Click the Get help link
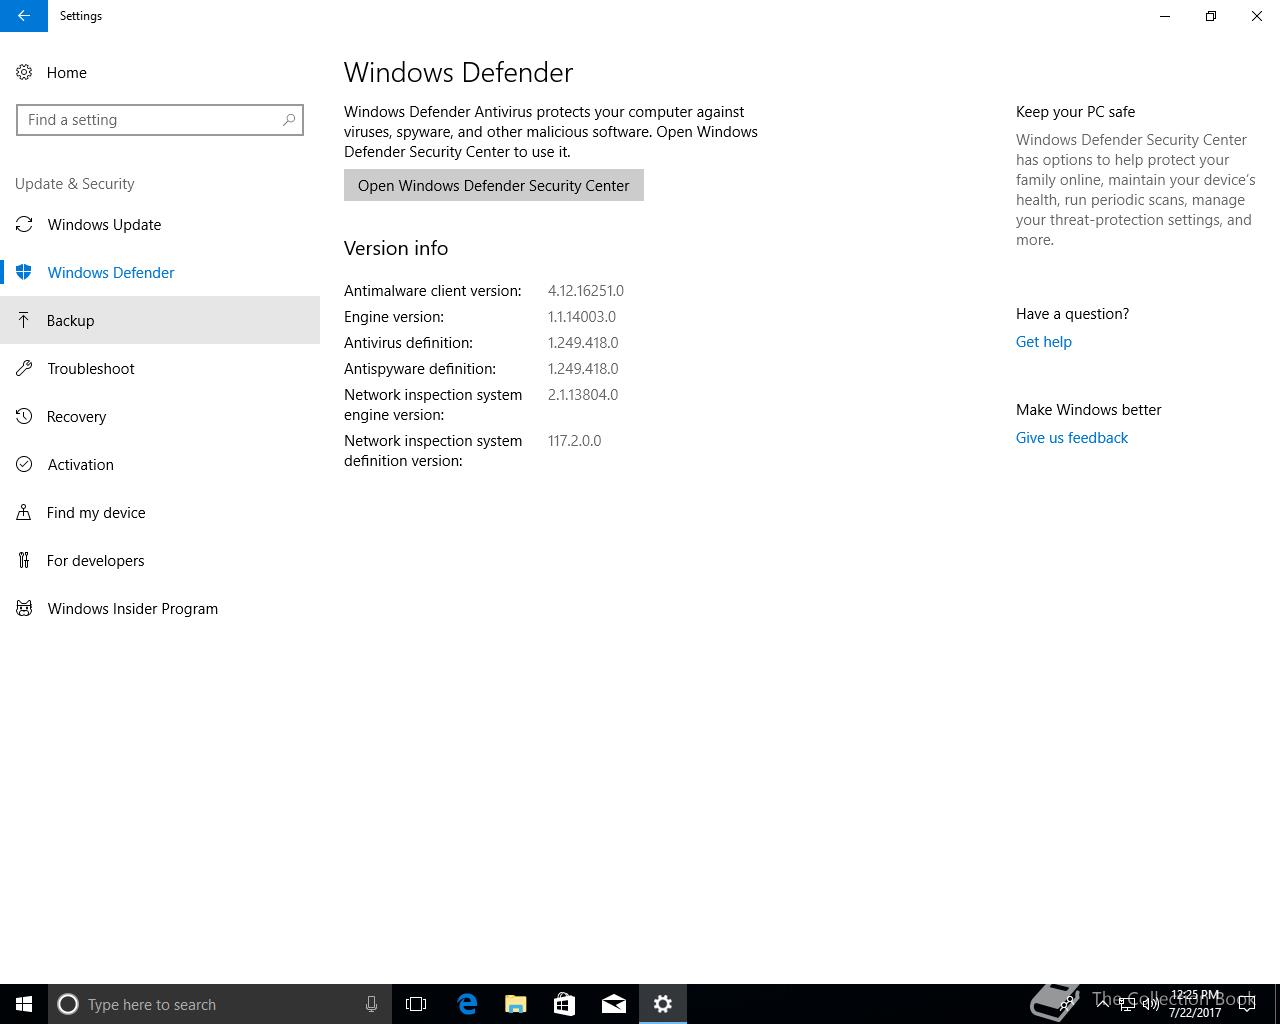Viewport: 1280px width, 1024px height. pyautogui.click(x=1043, y=342)
